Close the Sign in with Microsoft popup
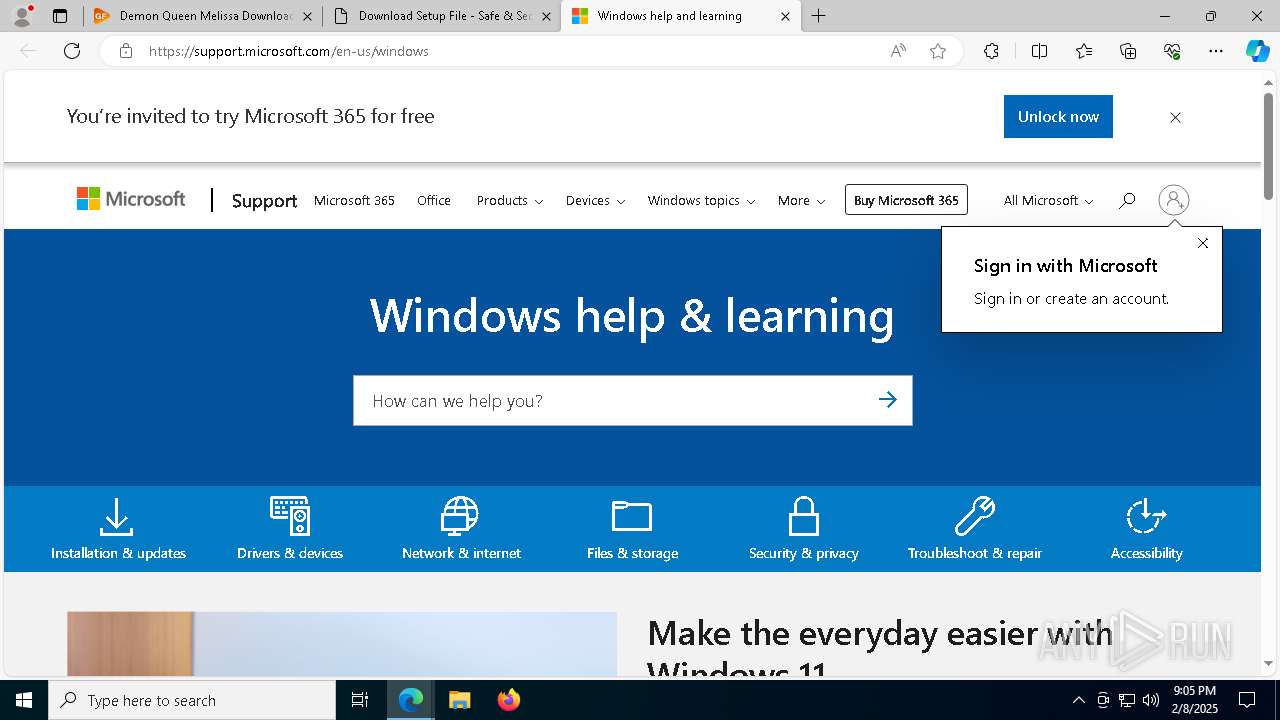This screenshot has height=720, width=1280. pyautogui.click(x=1203, y=243)
